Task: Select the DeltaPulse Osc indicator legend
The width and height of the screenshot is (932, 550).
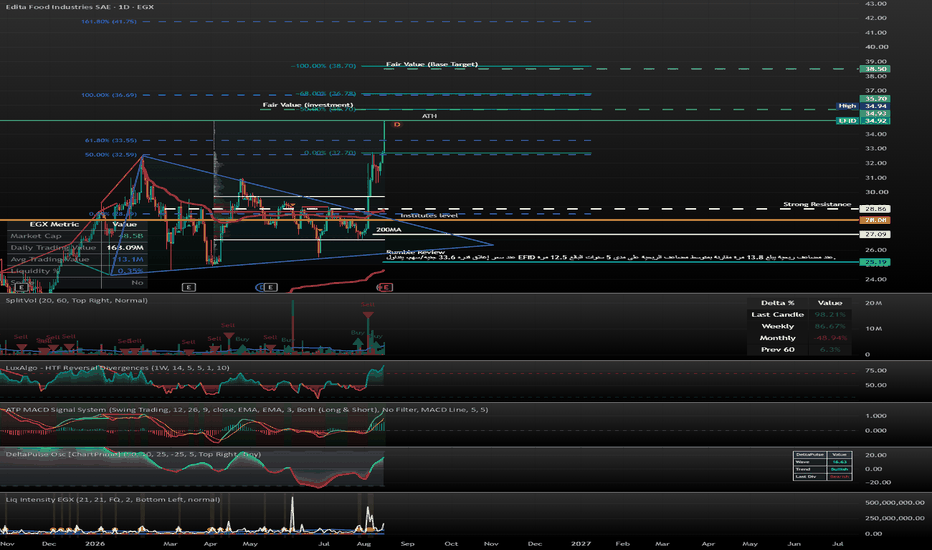Action: [x=133, y=454]
